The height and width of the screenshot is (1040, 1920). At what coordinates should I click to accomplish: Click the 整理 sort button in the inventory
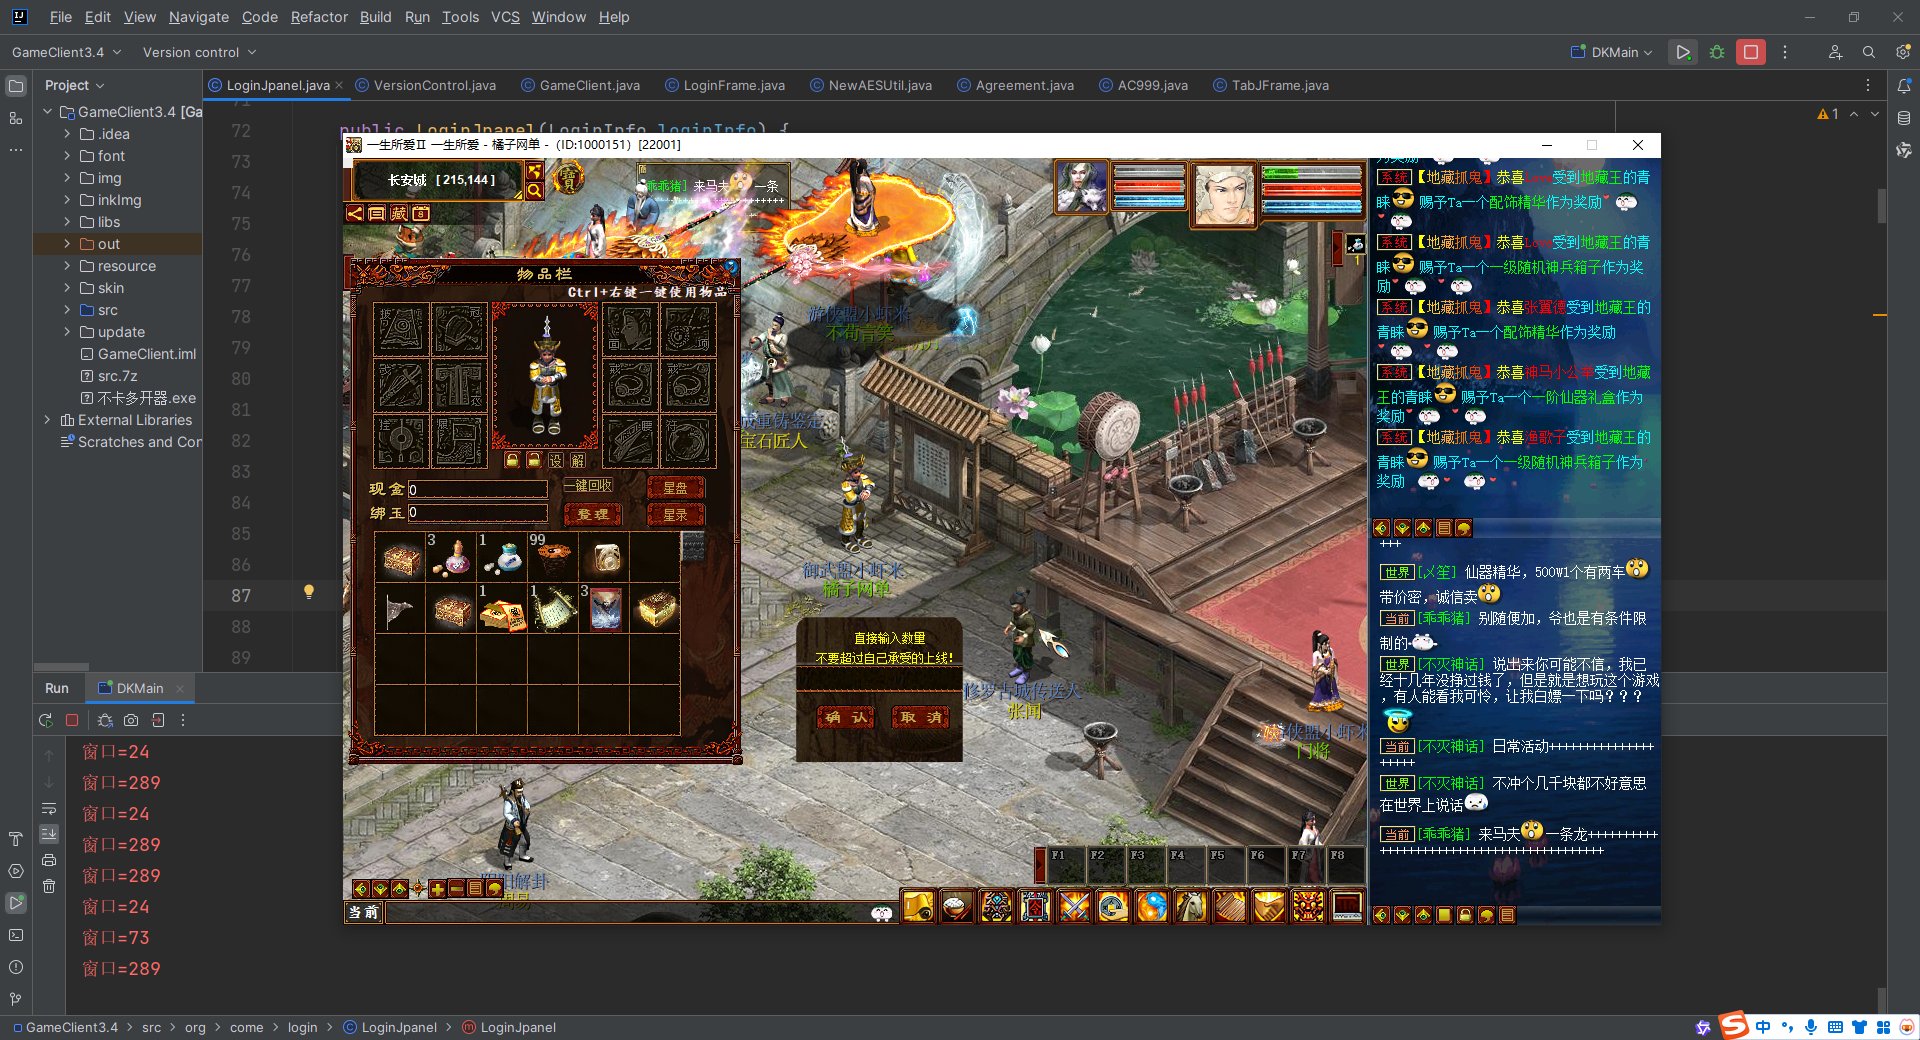(593, 514)
